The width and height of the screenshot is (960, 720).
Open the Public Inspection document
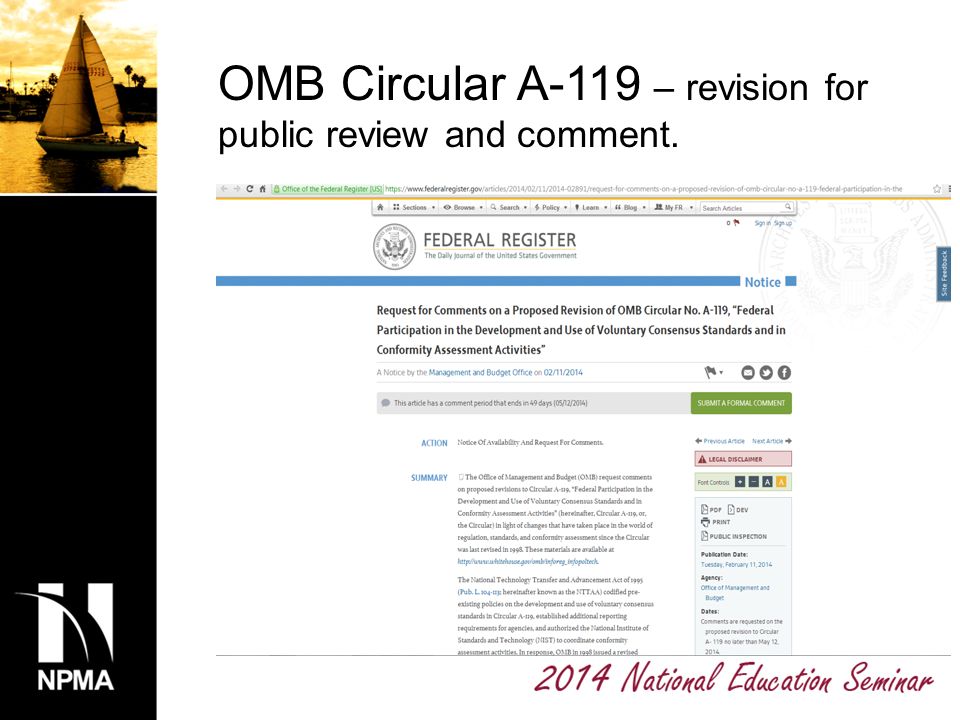click(734, 536)
